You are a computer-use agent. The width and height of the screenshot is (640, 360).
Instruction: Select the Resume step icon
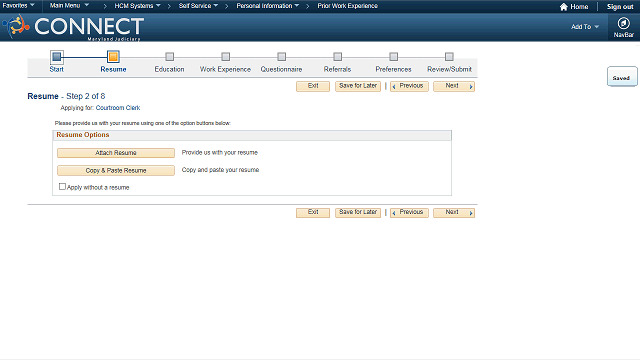pos(113,56)
